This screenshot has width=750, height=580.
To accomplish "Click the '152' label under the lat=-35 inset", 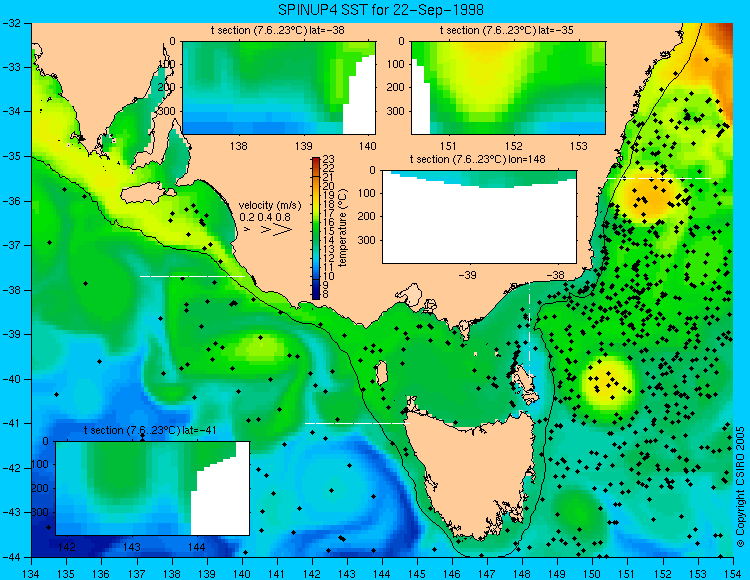I will [514, 146].
